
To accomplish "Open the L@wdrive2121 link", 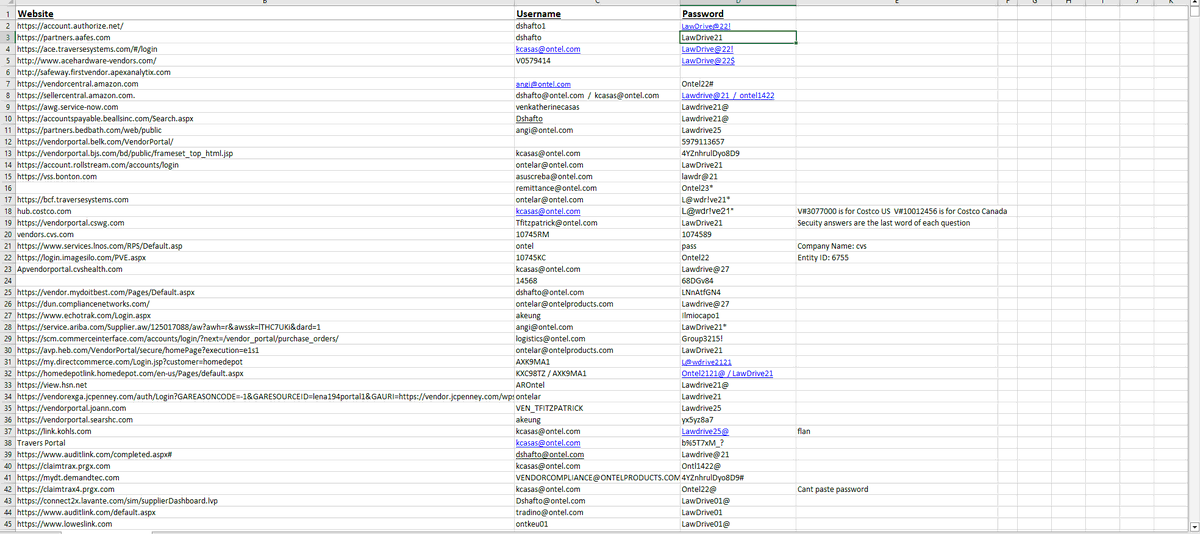I will pos(707,362).
